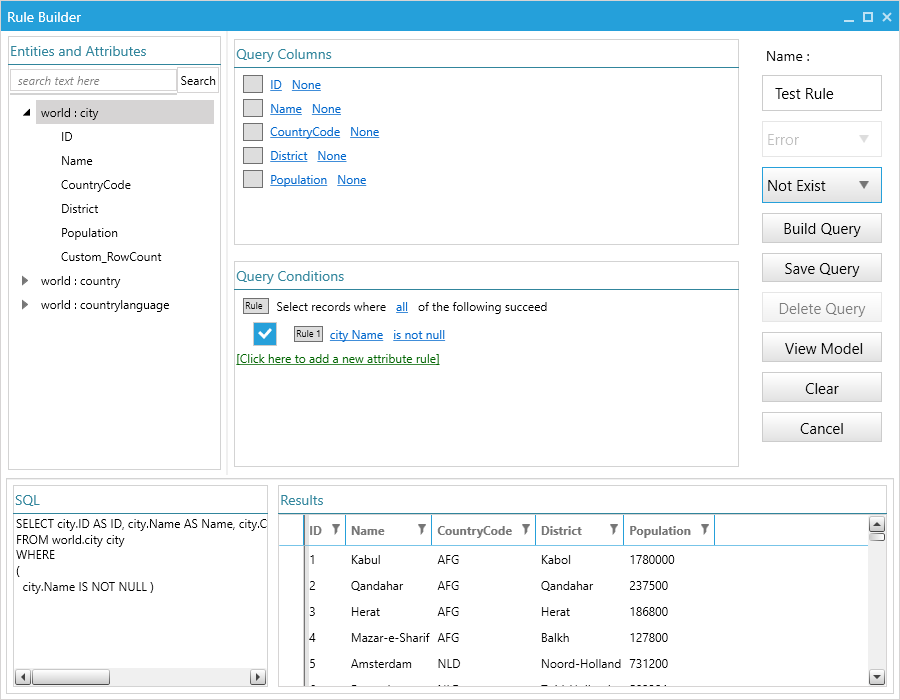Toggle the District column checkbox
Viewport: 900px width, 700px height.
coord(253,155)
